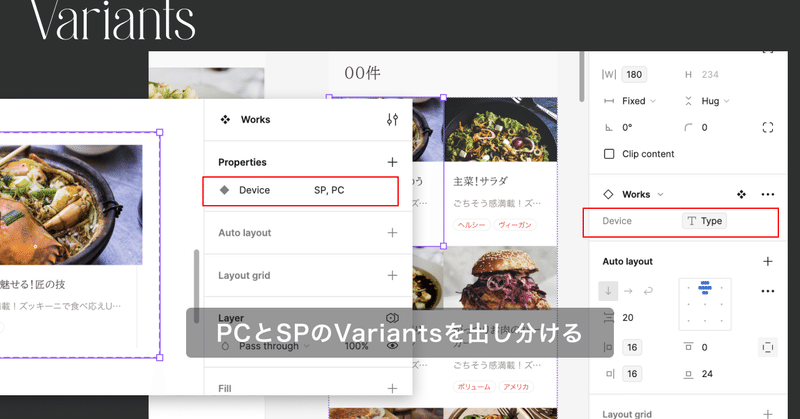Add a Layout grid from right panel
800x419 pixels.
click(767, 414)
